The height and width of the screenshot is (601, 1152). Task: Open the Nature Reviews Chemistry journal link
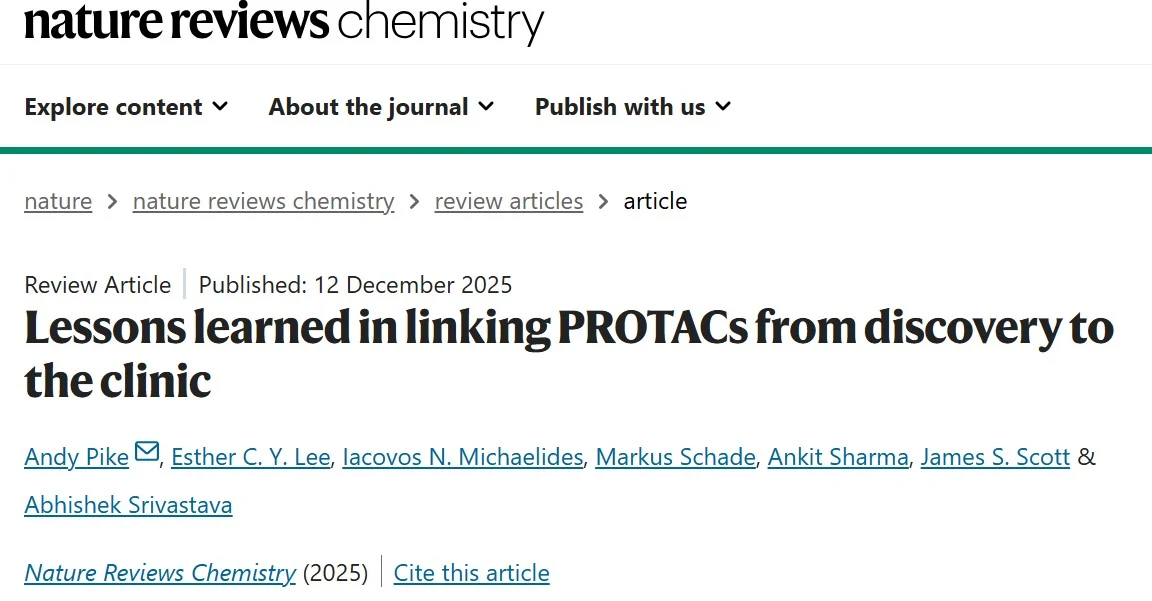(x=159, y=572)
